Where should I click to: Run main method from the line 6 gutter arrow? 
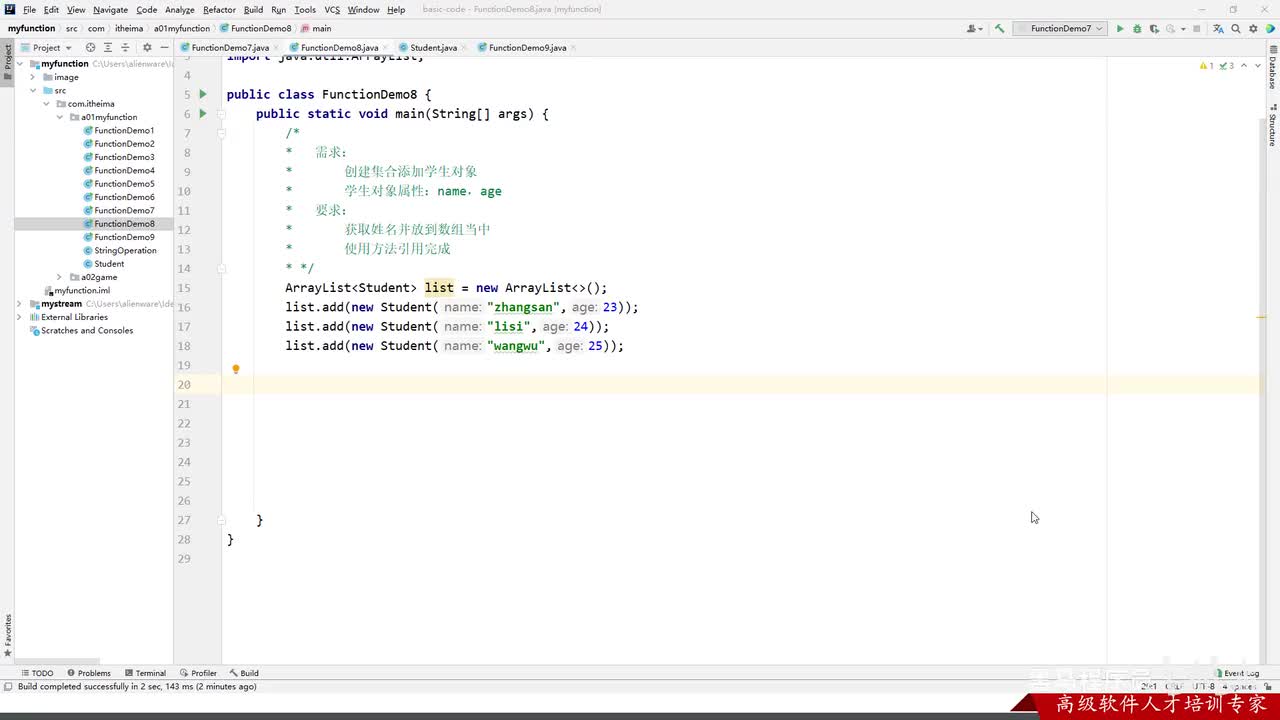(202, 114)
